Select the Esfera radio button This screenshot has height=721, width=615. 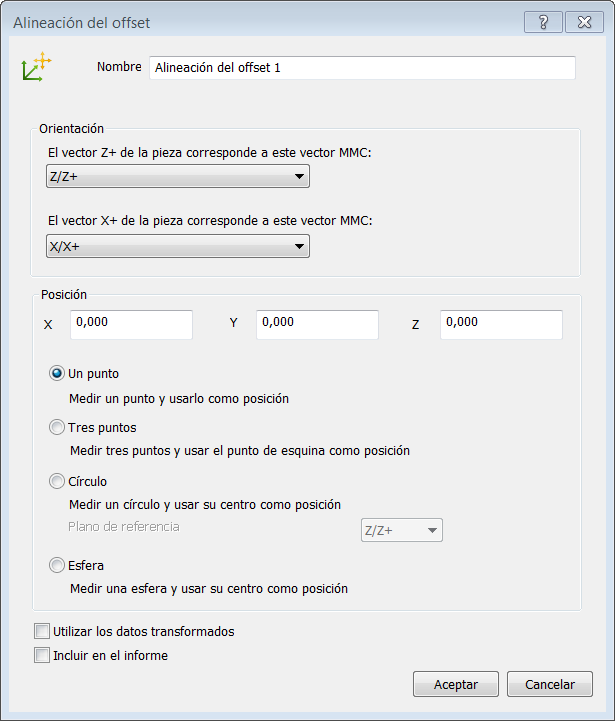coord(57,565)
